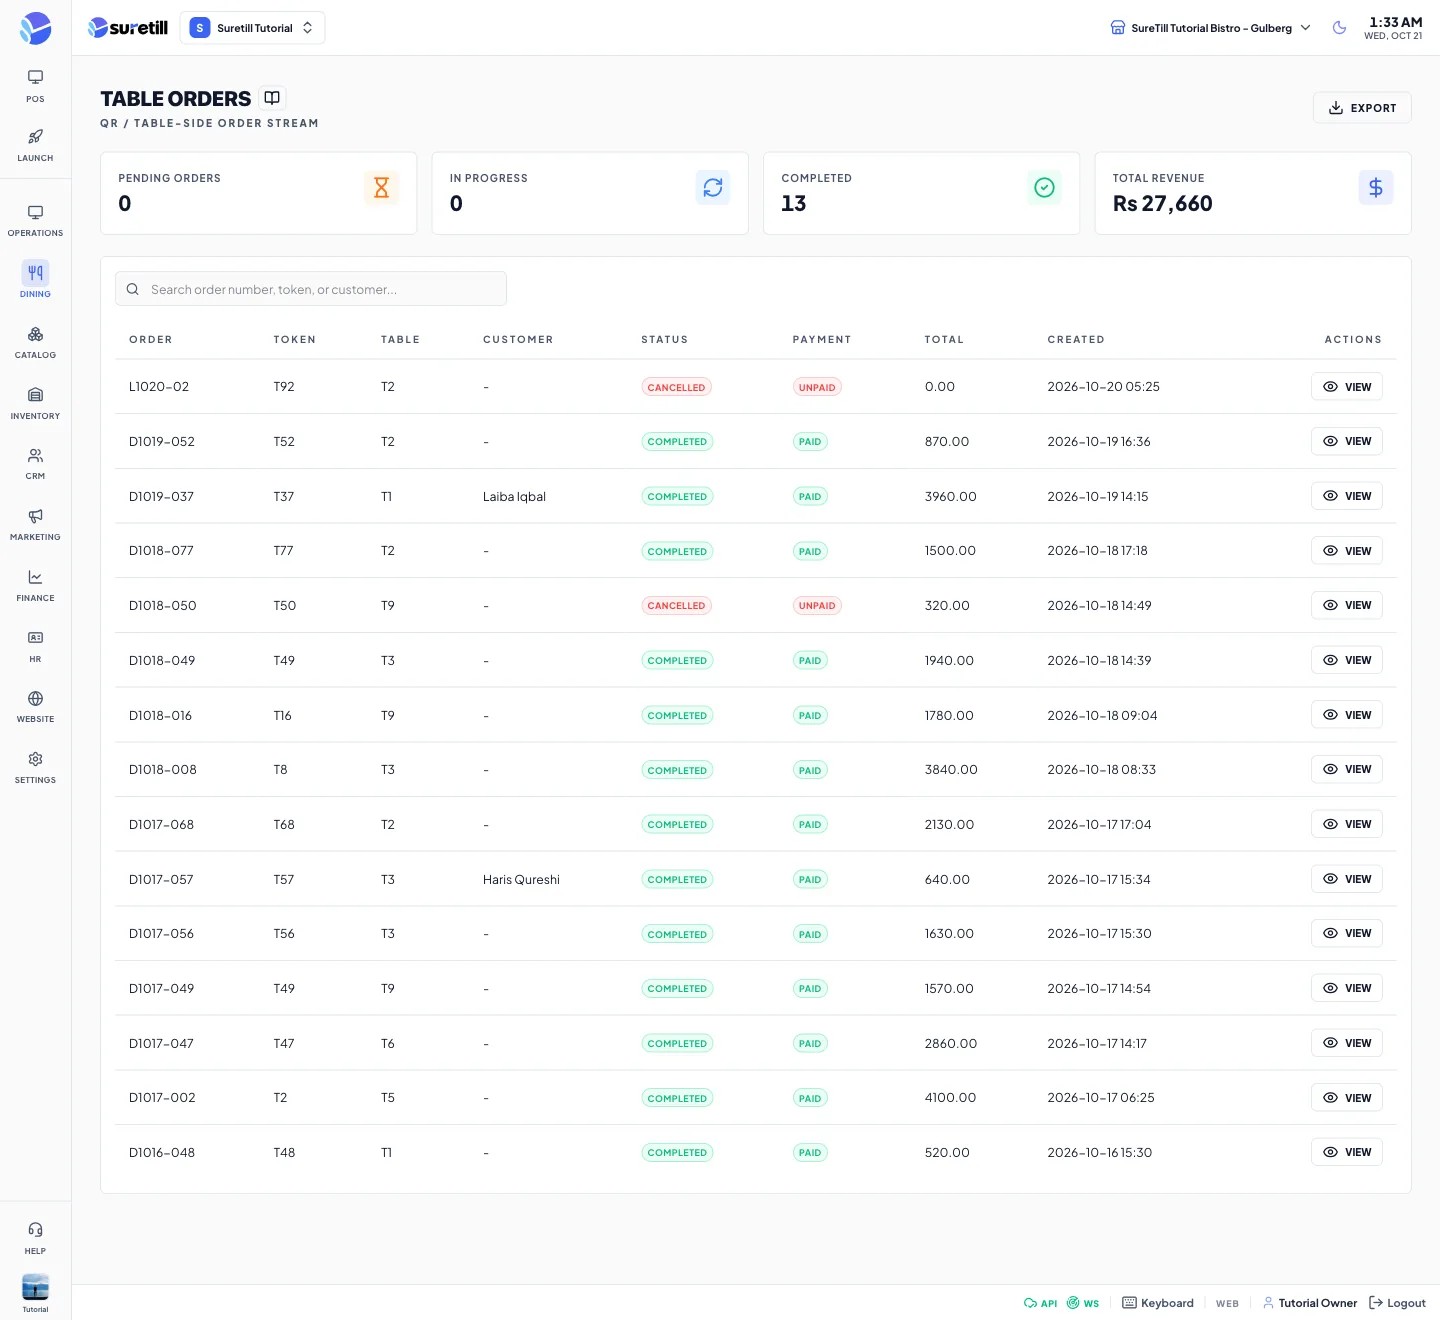Select the Dining sidebar icon
Image resolution: width=1440 pixels, height=1320 pixels.
(35, 280)
